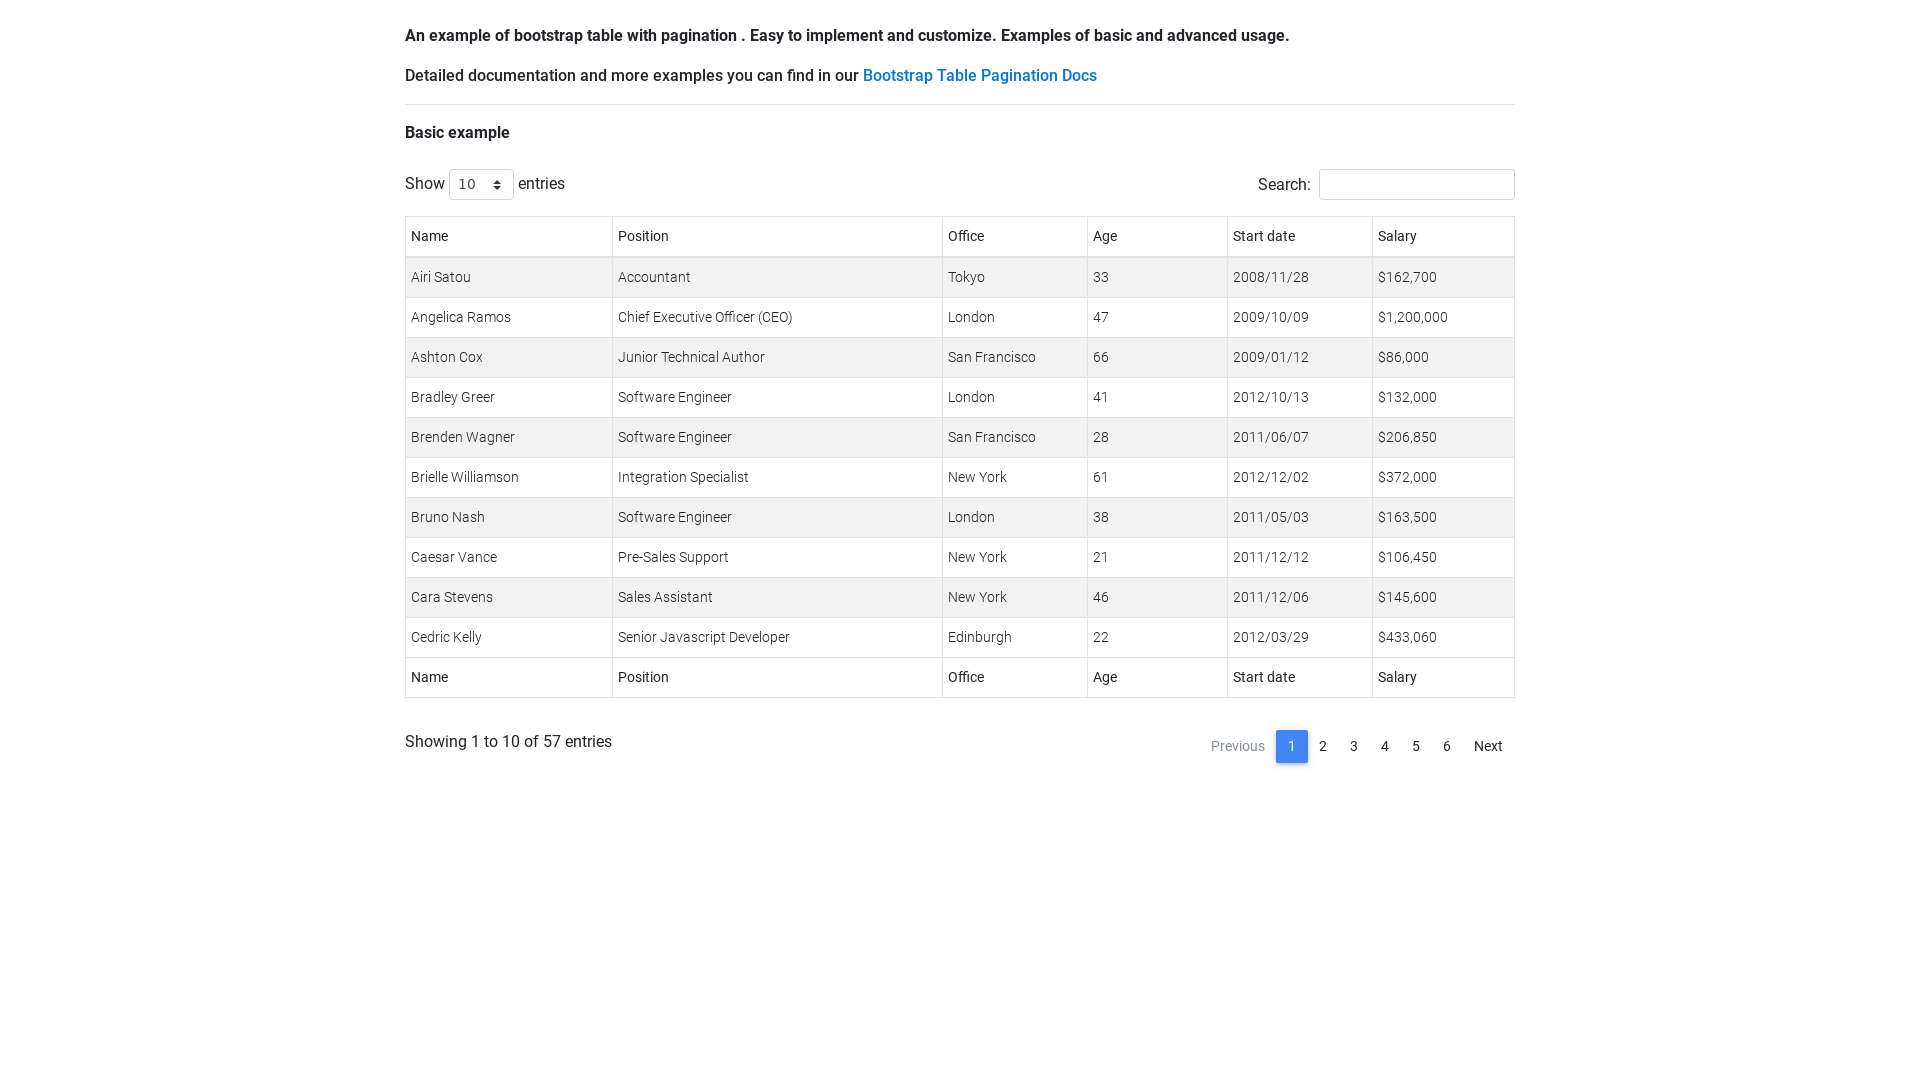The height and width of the screenshot is (1080, 1920).
Task: Go to page 6 of results
Action: click(x=1447, y=746)
